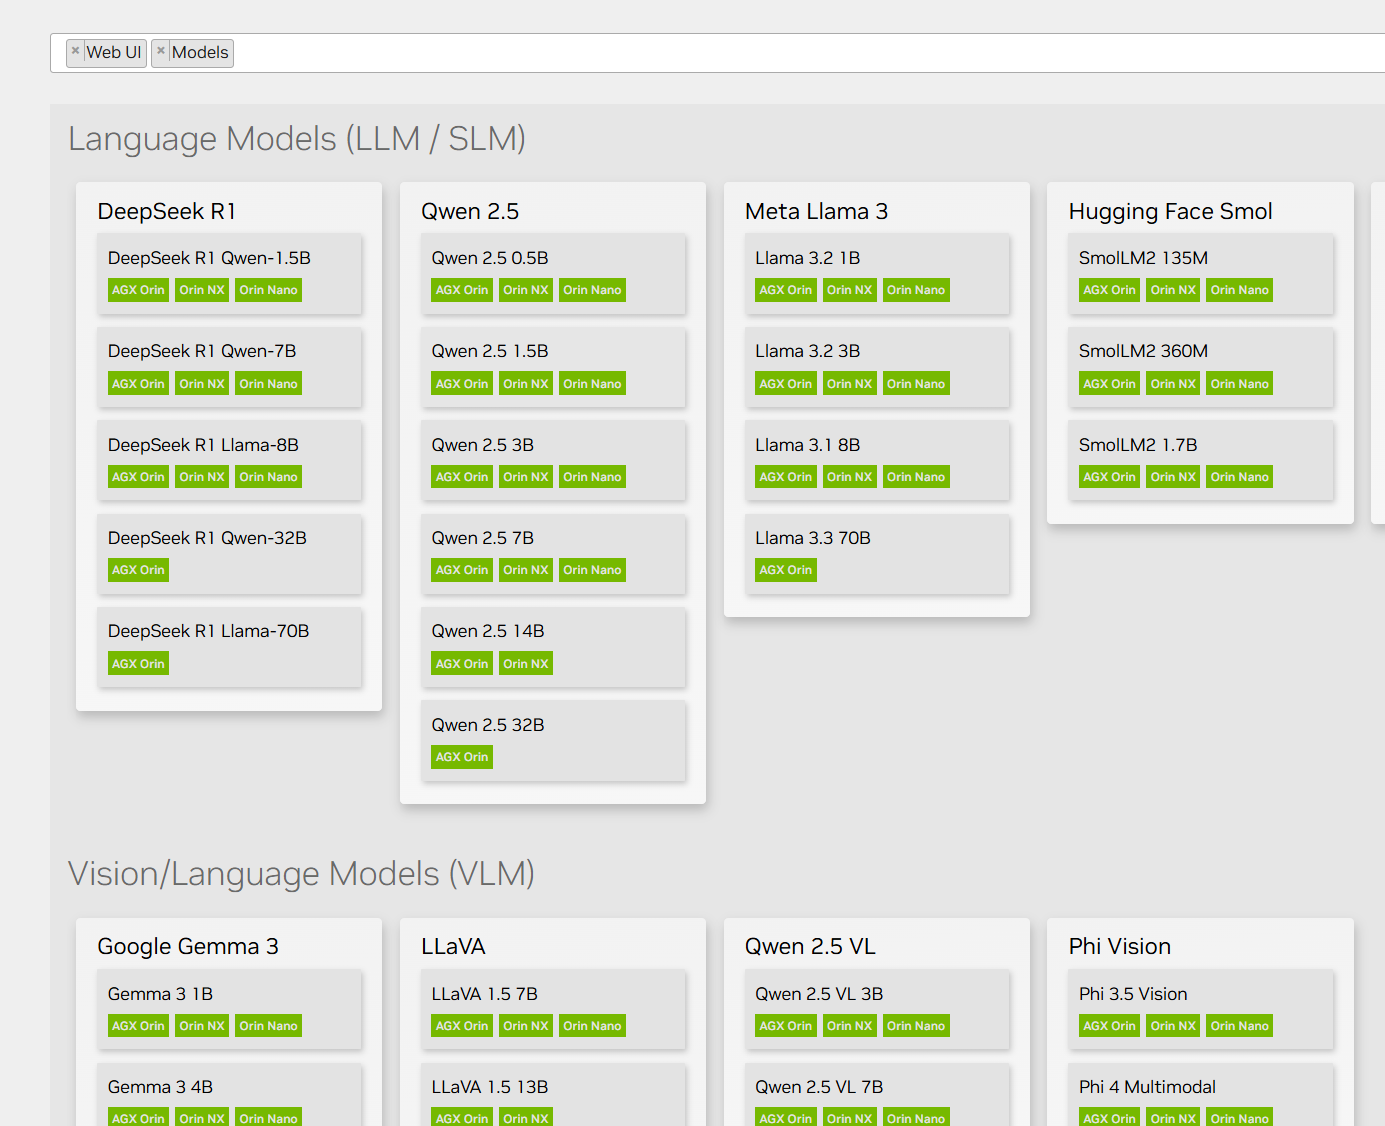Click Orin Nano badge under Qwen 2.5 7B
The image size is (1385, 1126).
click(x=592, y=570)
